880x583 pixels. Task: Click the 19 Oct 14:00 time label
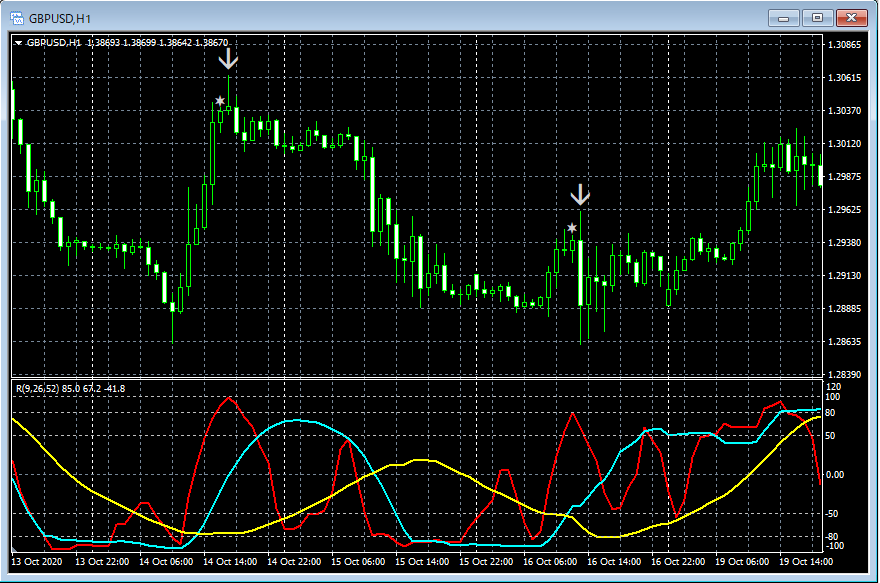pyautogui.click(x=806, y=562)
